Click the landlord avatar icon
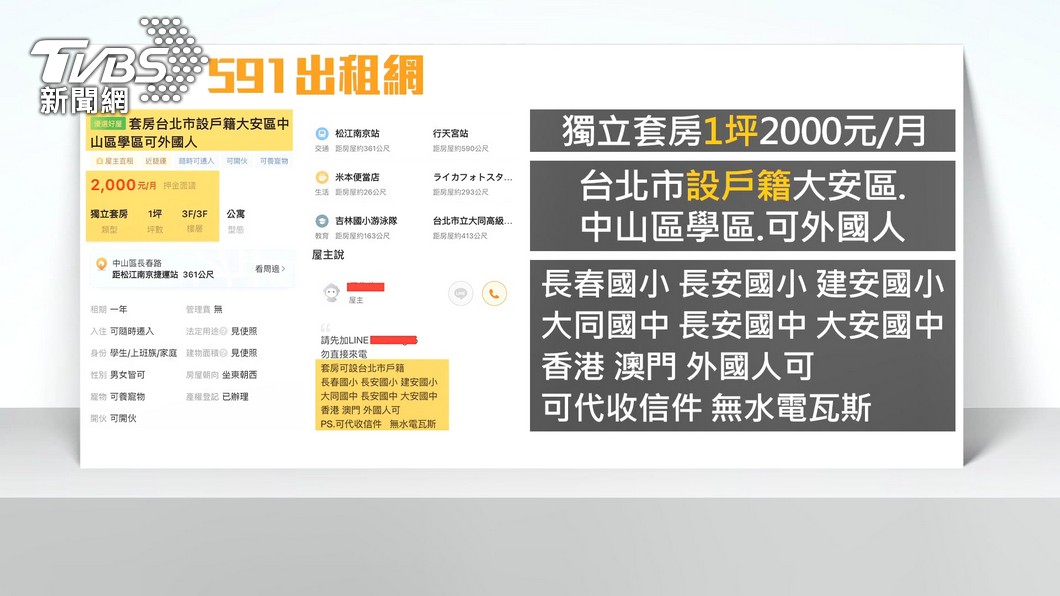The image size is (1060, 596). click(x=331, y=293)
